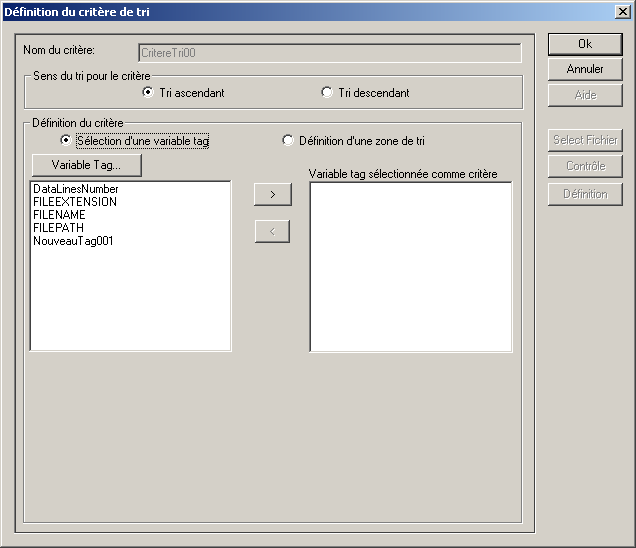
Task: Cancel with the Annuler button
Action: pos(585,69)
